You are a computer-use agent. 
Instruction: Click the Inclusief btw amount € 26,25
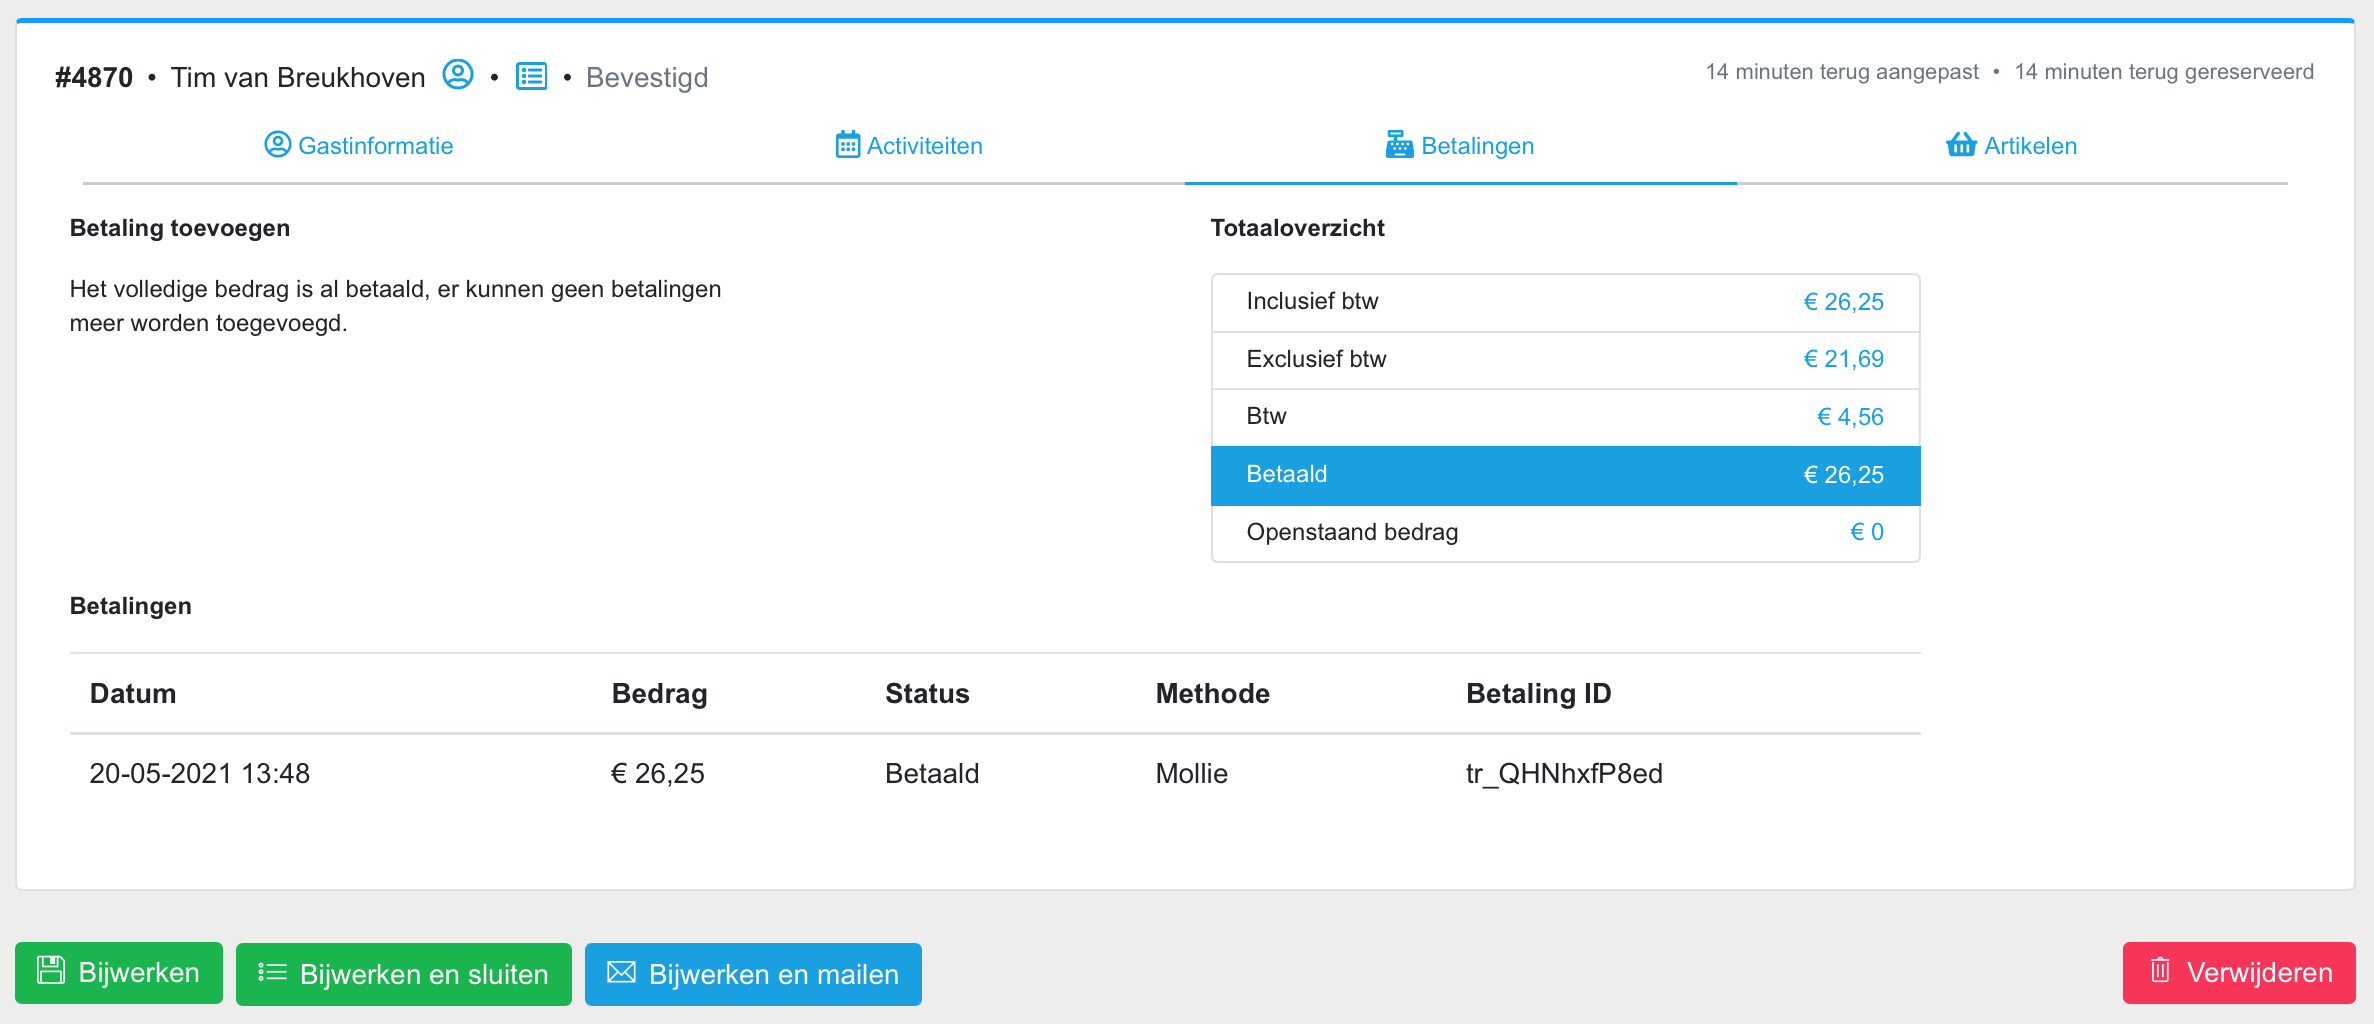1843,302
